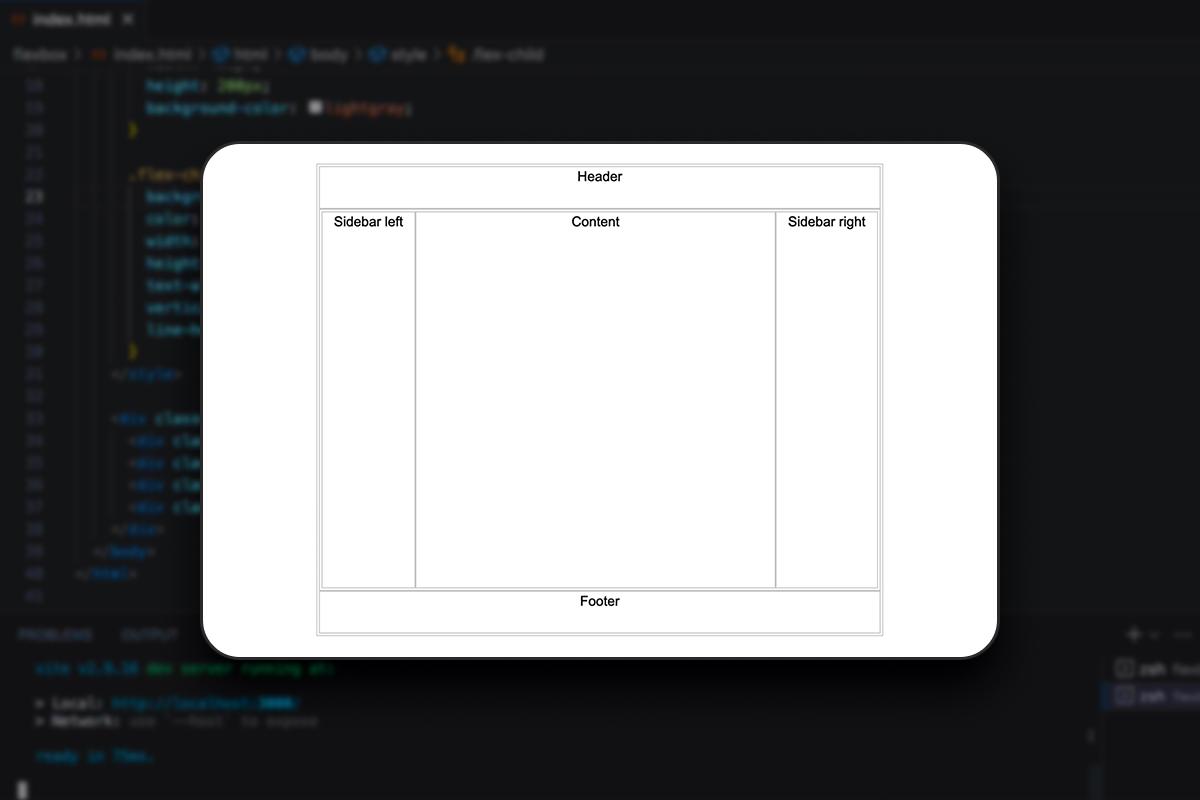The height and width of the screenshot is (800, 1200).
Task: Click the Content label in the center cell
Action: 595,222
